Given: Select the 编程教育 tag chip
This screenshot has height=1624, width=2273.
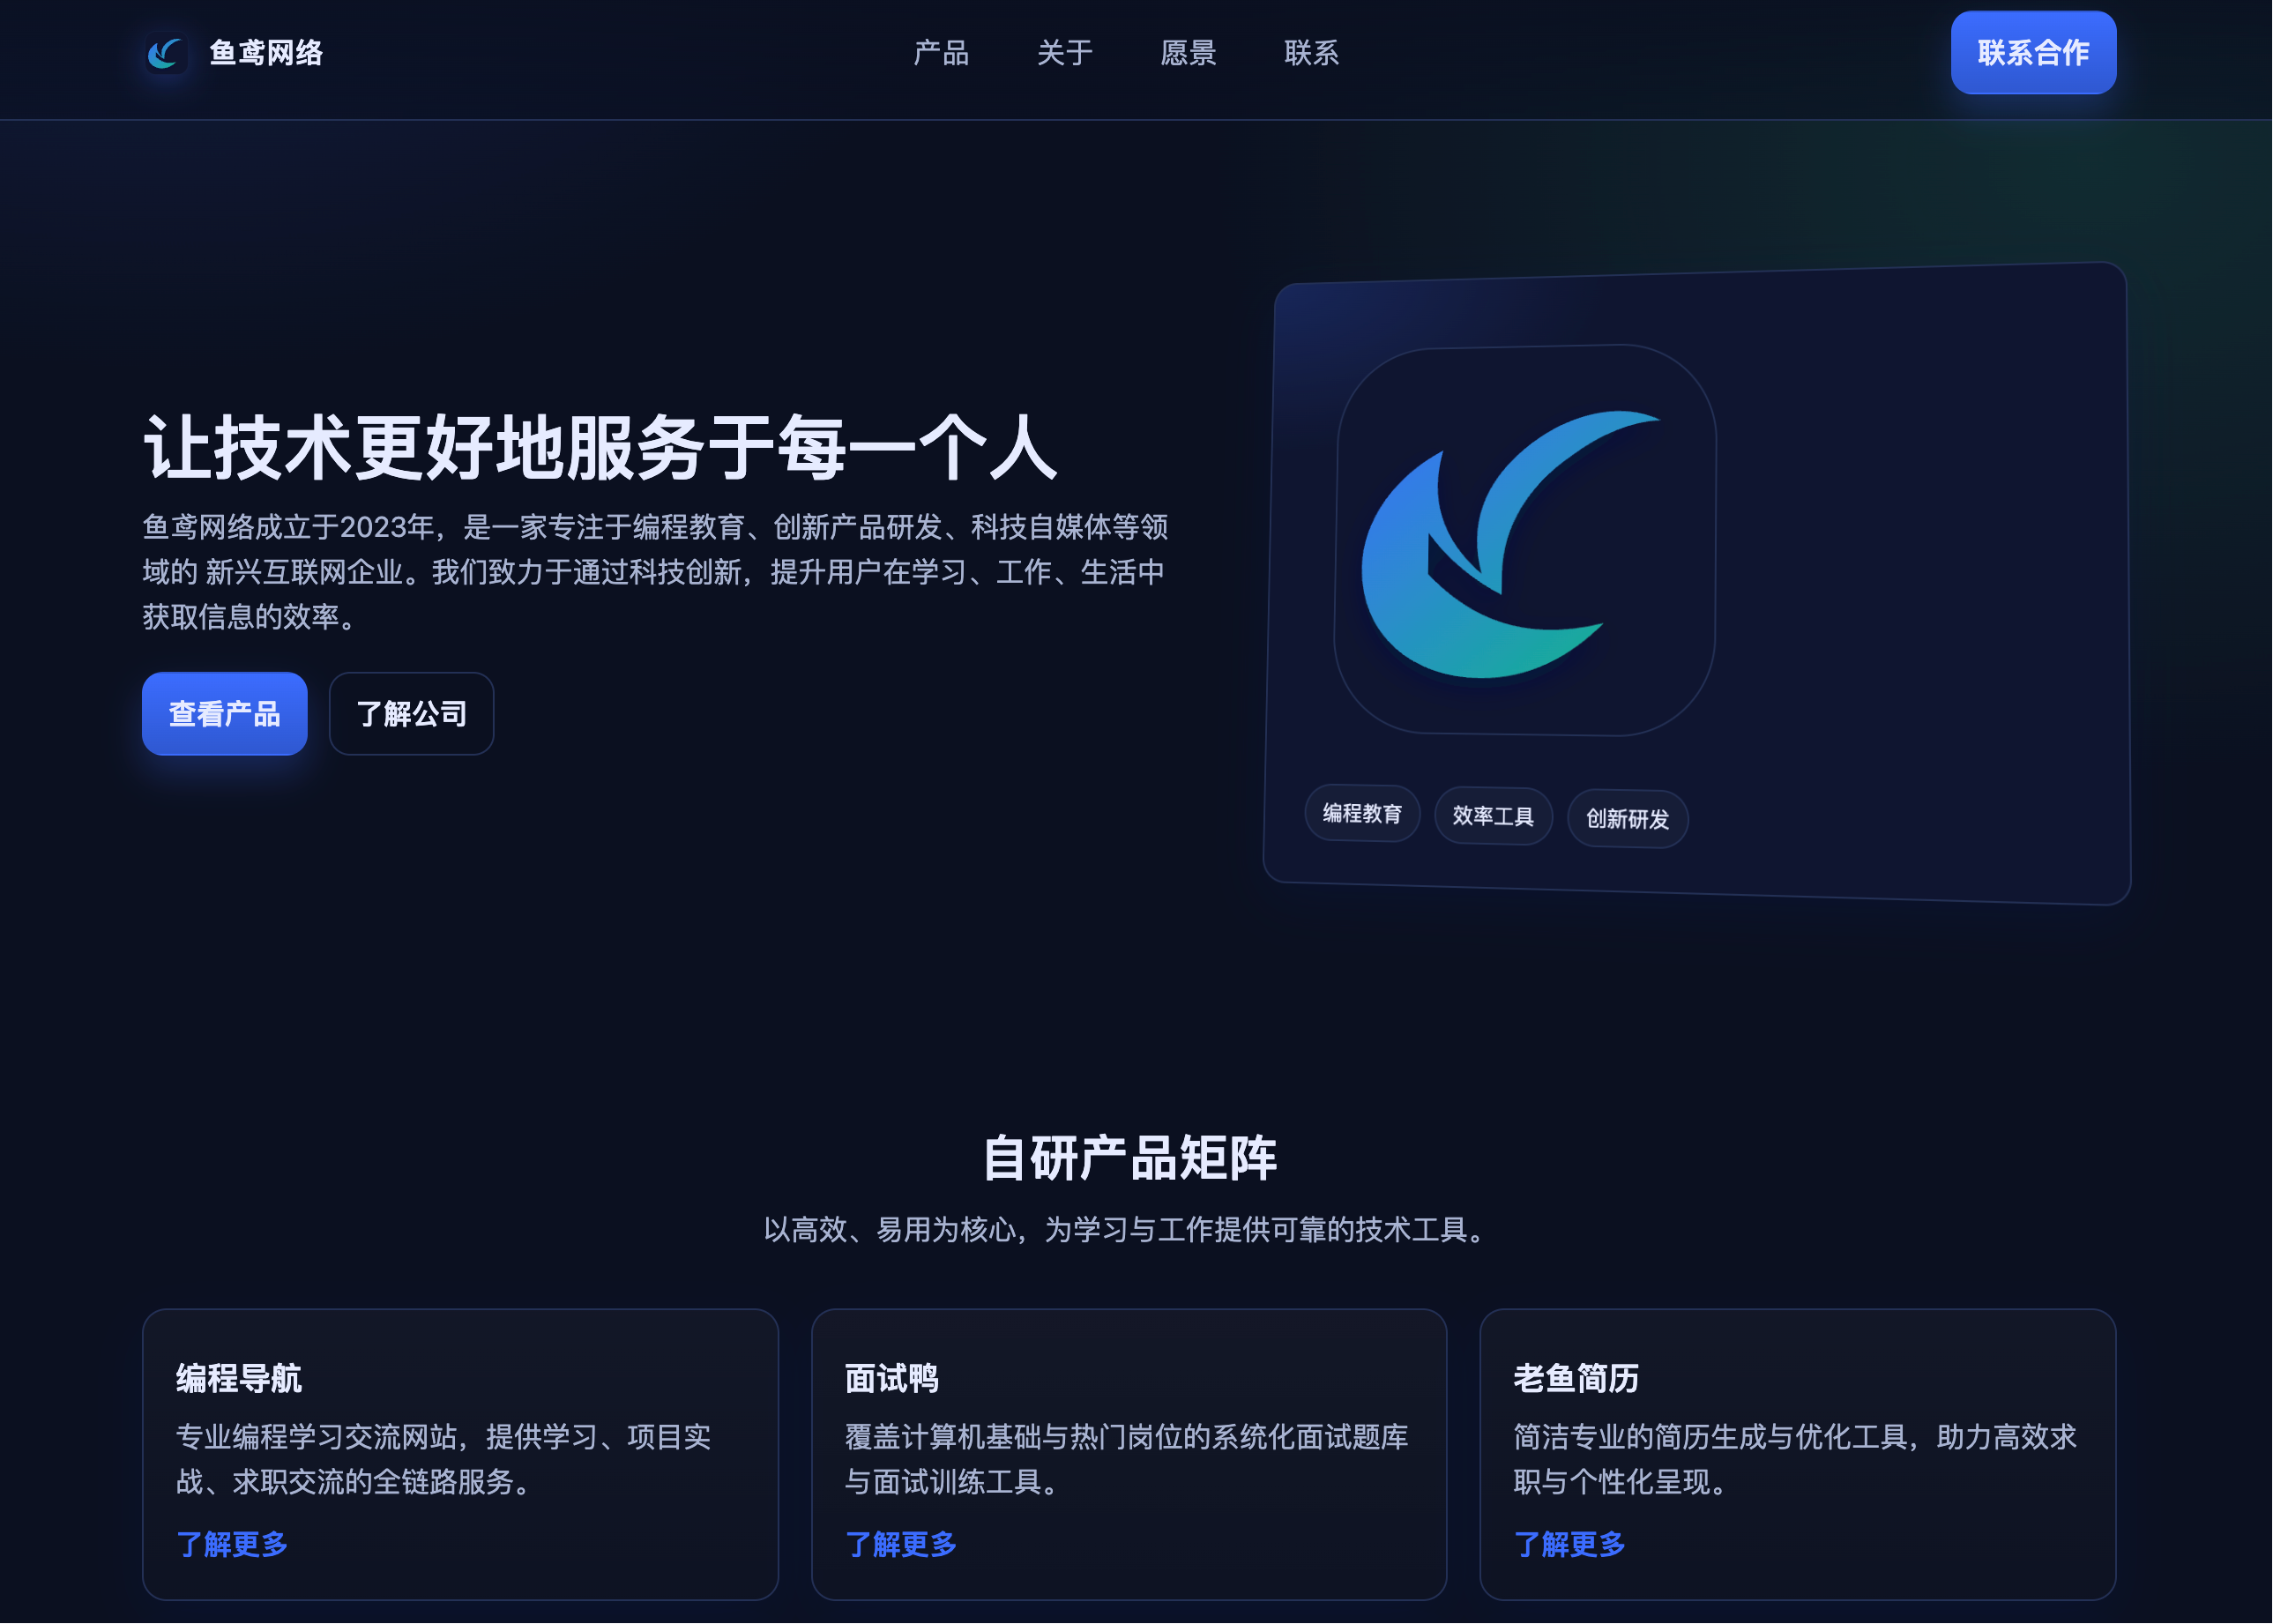Looking at the screenshot, I should pyautogui.click(x=1361, y=814).
